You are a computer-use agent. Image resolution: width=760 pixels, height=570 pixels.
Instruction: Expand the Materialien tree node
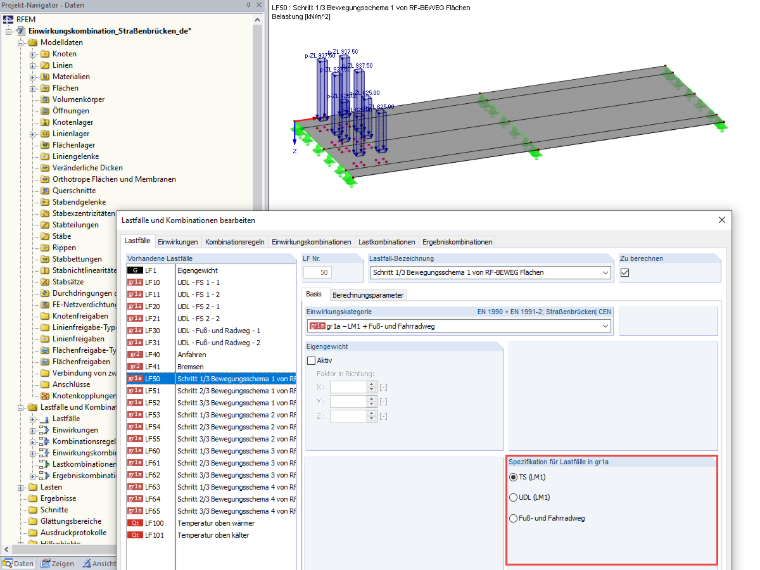coord(32,77)
